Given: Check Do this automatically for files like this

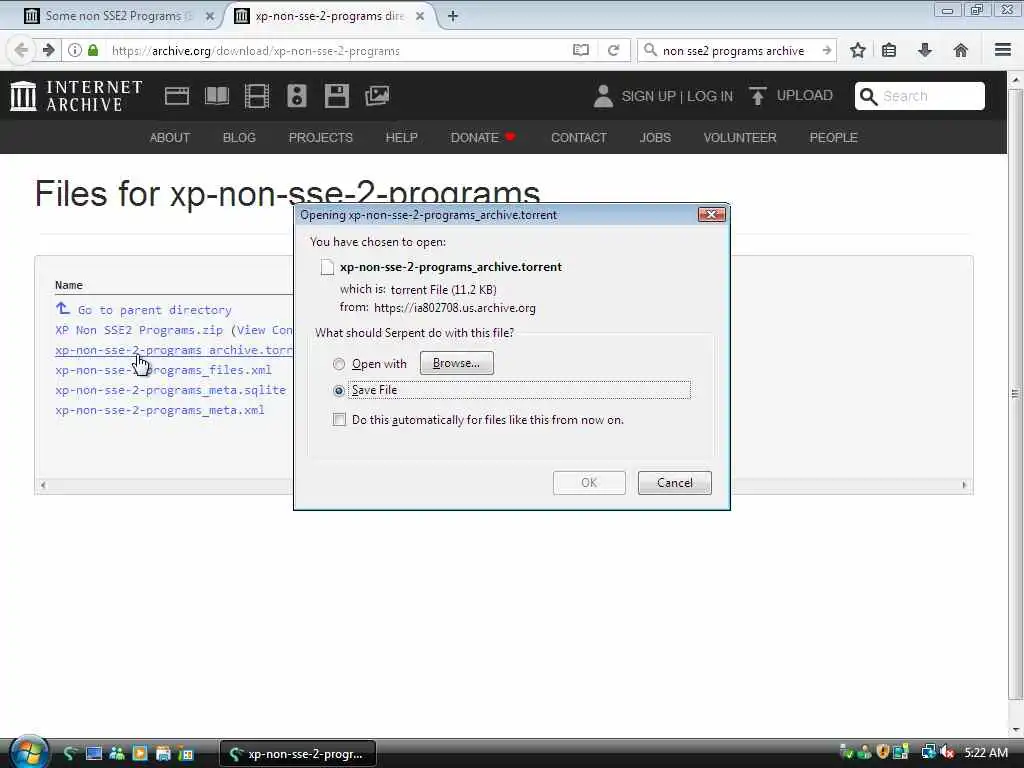Looking at the screenshot, I should [339, 419].
